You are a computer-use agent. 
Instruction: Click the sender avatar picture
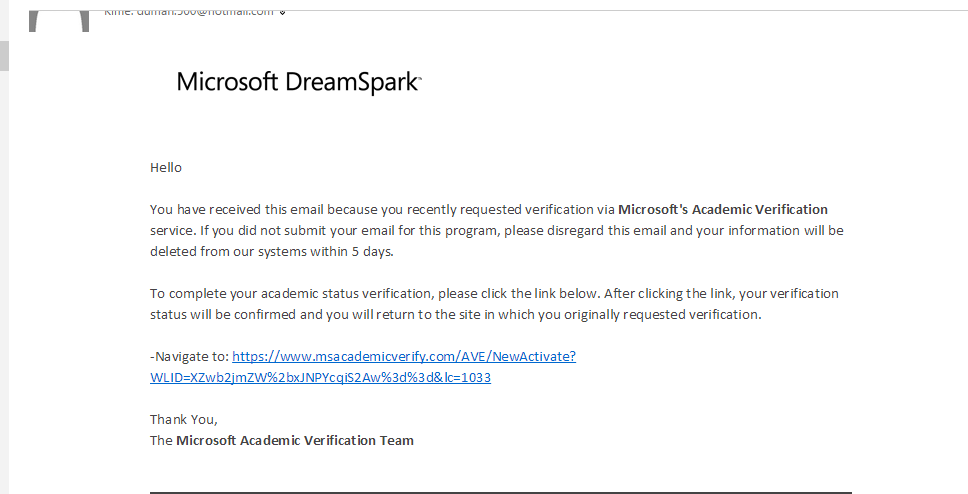[x=58, y=20]
